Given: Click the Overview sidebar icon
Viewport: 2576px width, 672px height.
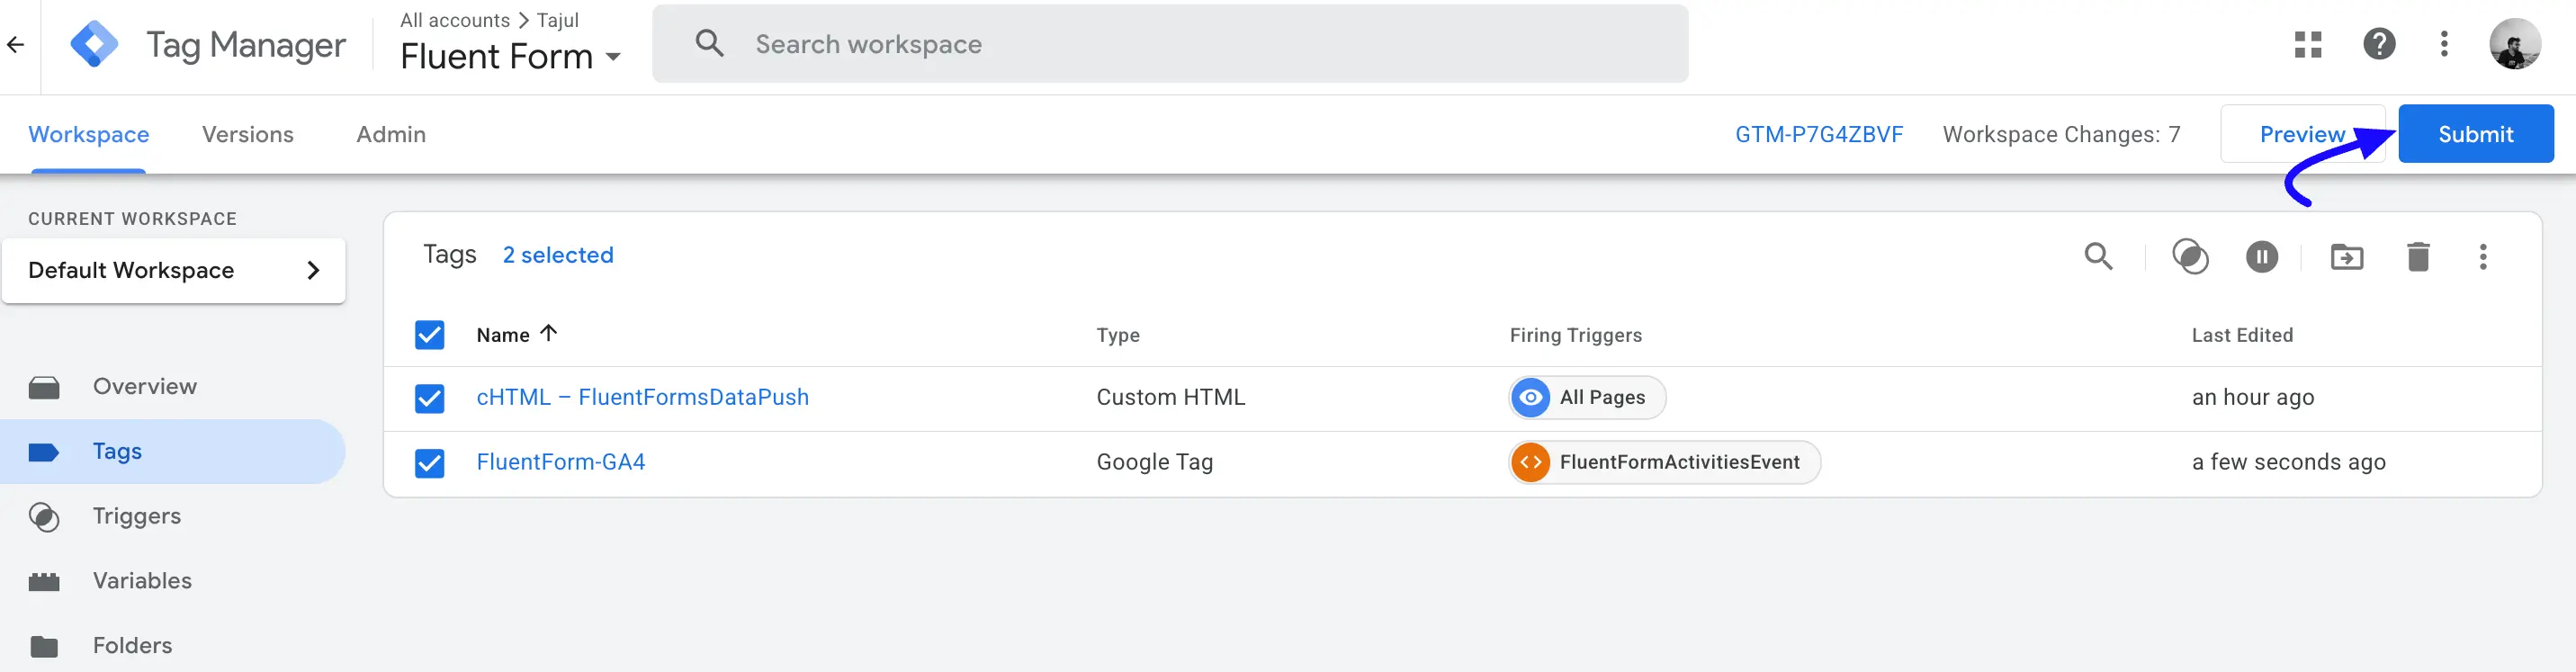Looking at the screenshot, I should 44,387.
